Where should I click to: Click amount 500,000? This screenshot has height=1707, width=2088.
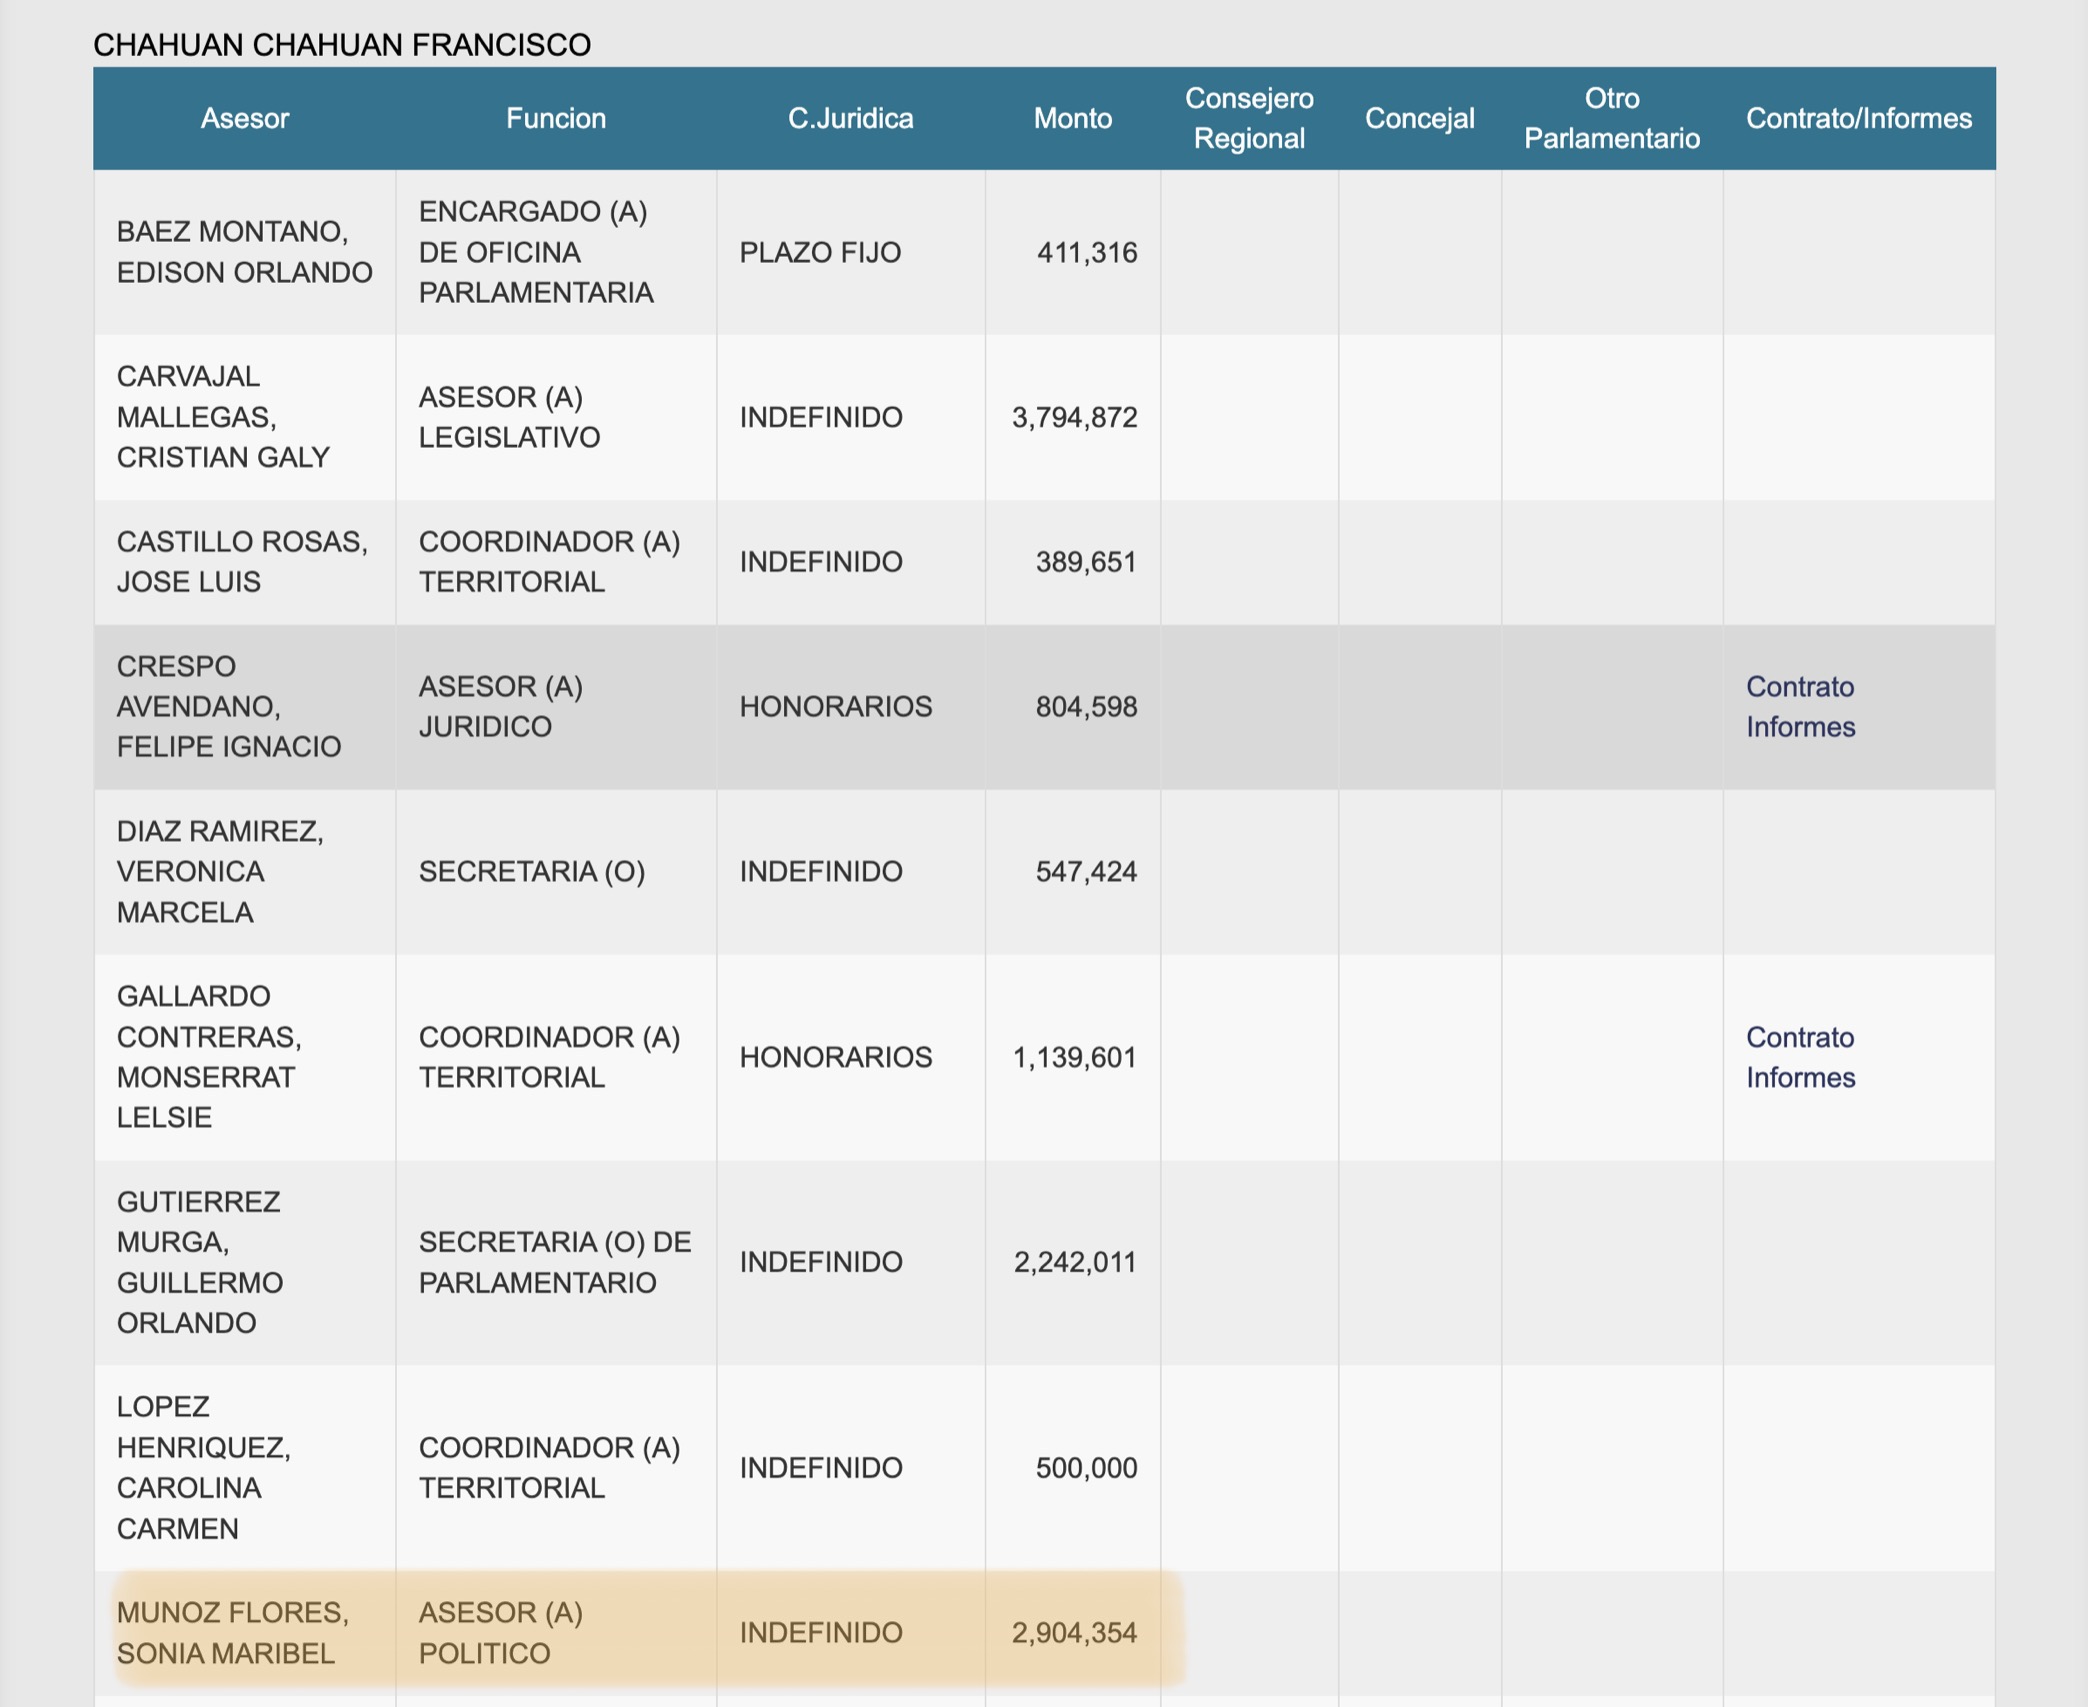(x=1086, y=1469)
